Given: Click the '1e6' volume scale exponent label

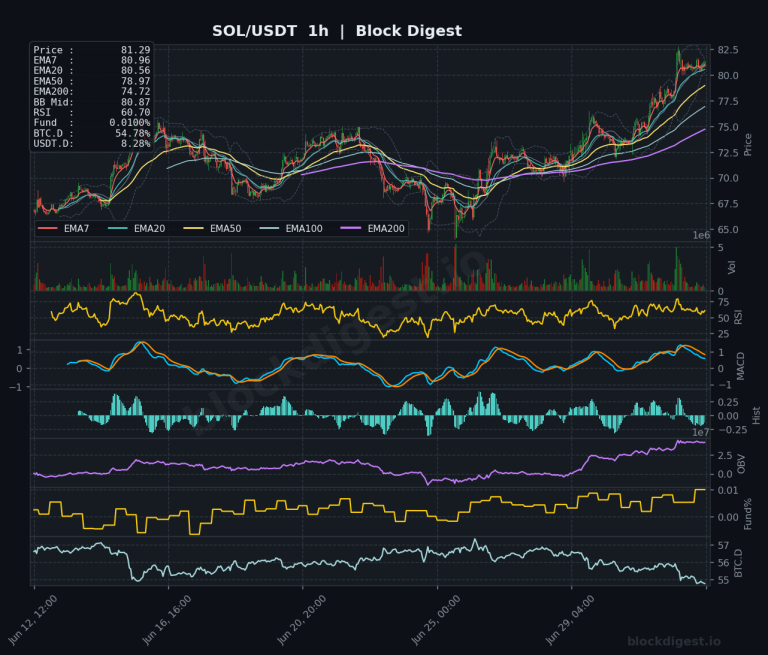Looking at the screenshot, I should 701,236.
